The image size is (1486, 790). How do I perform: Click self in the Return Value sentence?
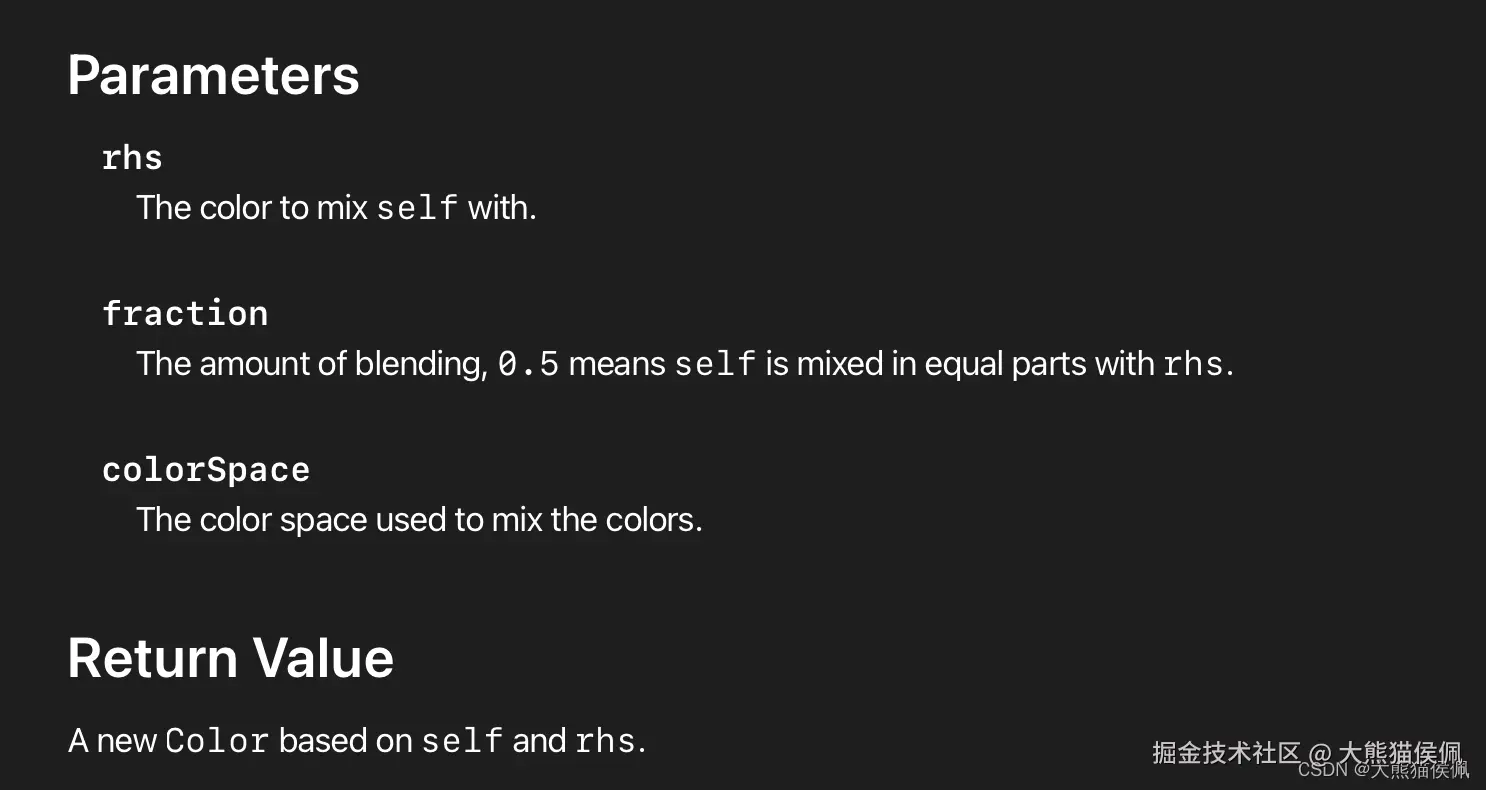[x=462, y=741]
